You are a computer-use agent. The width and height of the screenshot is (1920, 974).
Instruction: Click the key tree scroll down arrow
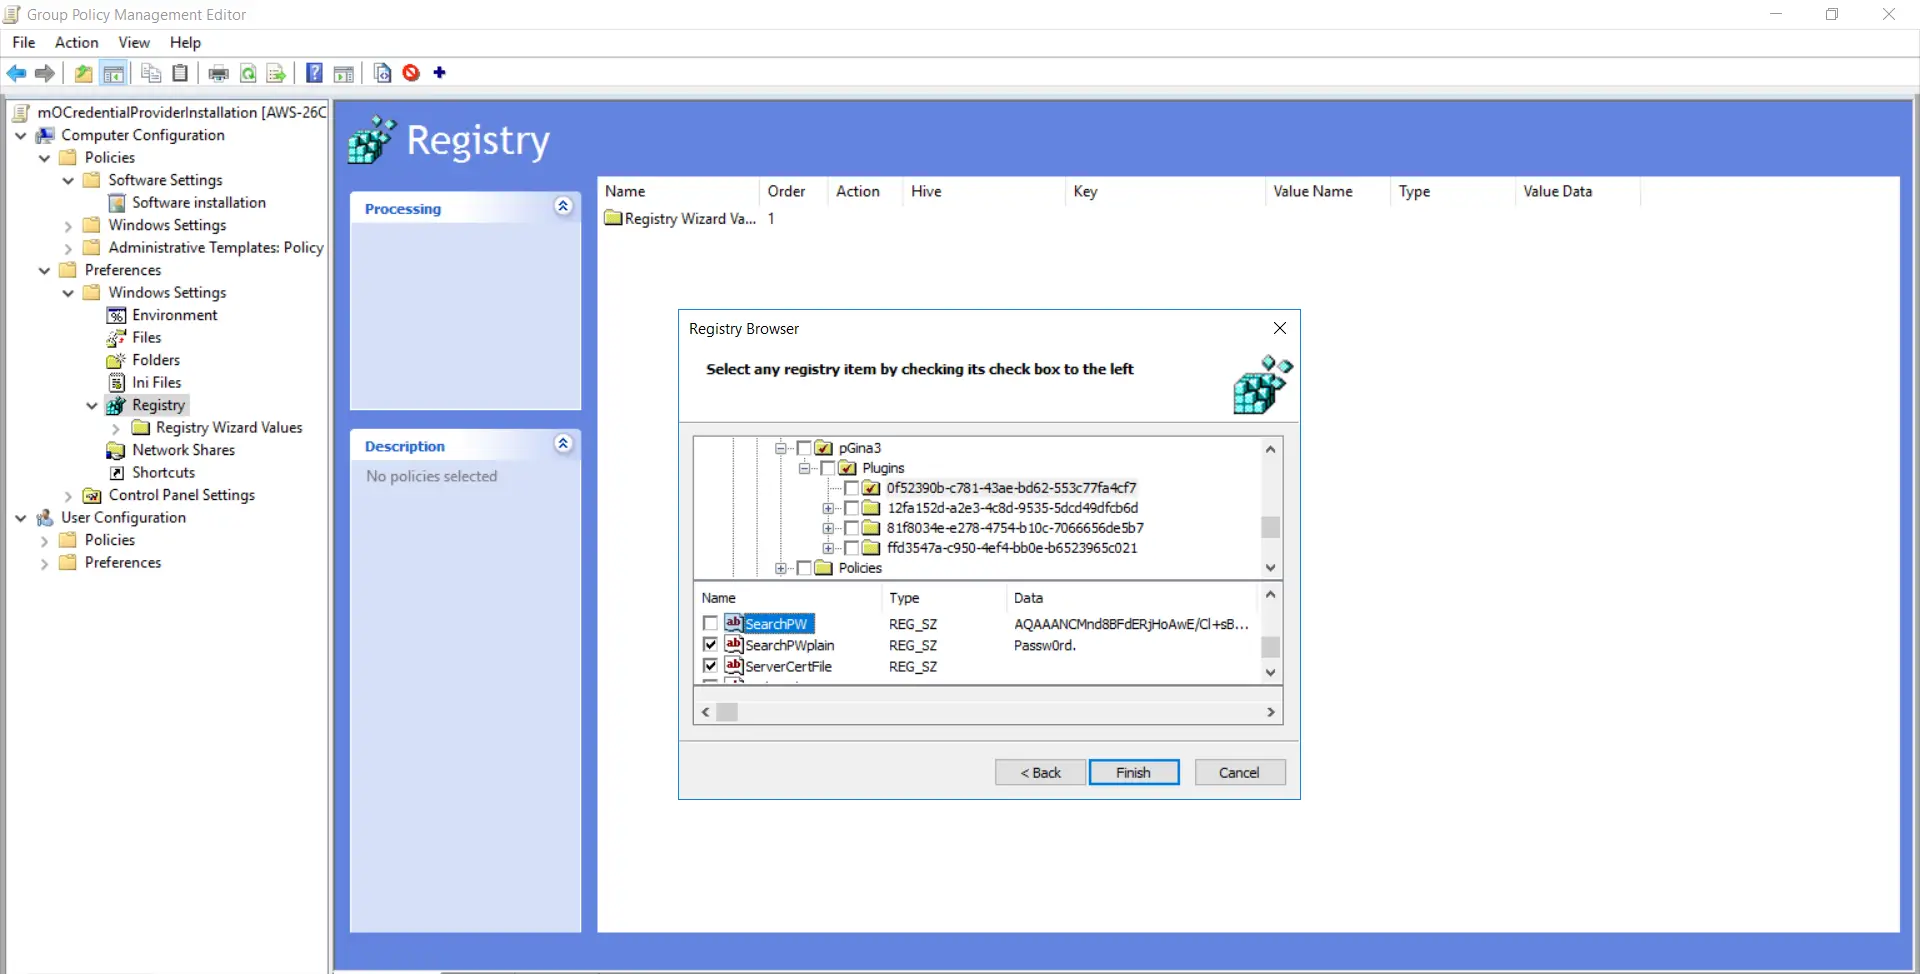[x=1270, y=568]
